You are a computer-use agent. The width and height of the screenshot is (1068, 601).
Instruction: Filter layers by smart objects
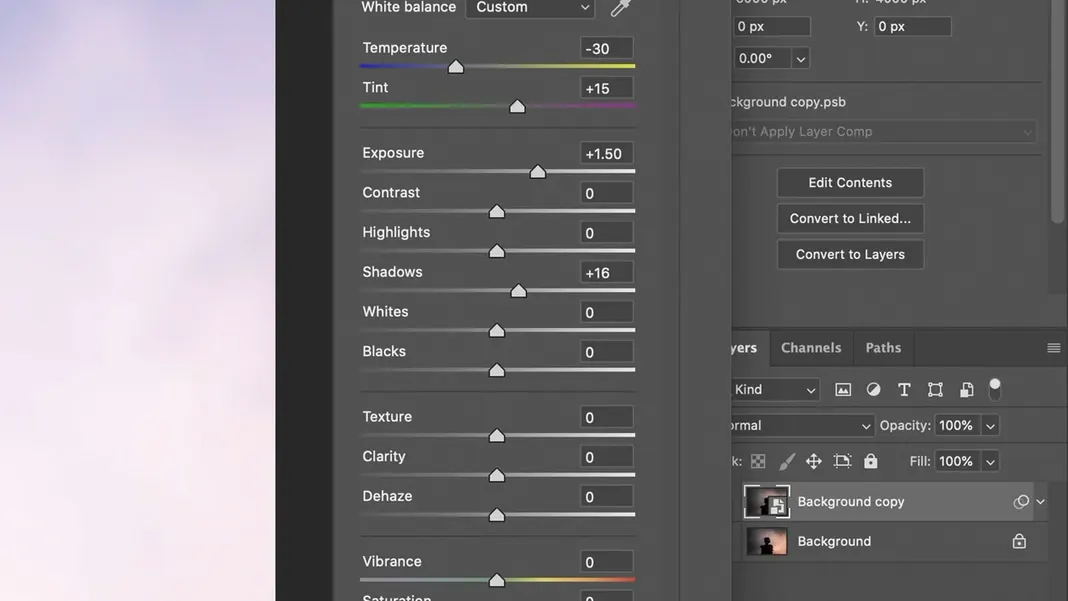click(x=967, y=390)
